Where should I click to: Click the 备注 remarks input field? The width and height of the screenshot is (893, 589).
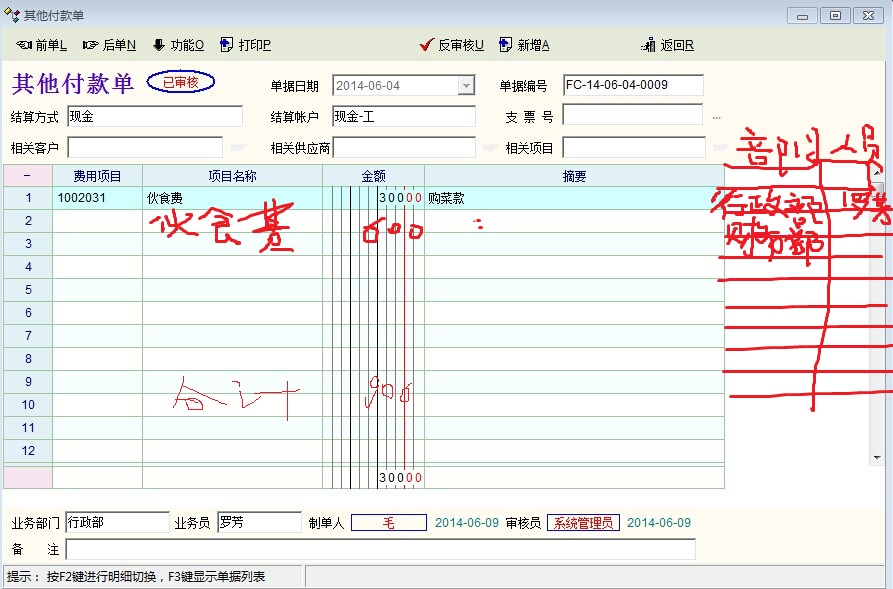click(380, 549)
